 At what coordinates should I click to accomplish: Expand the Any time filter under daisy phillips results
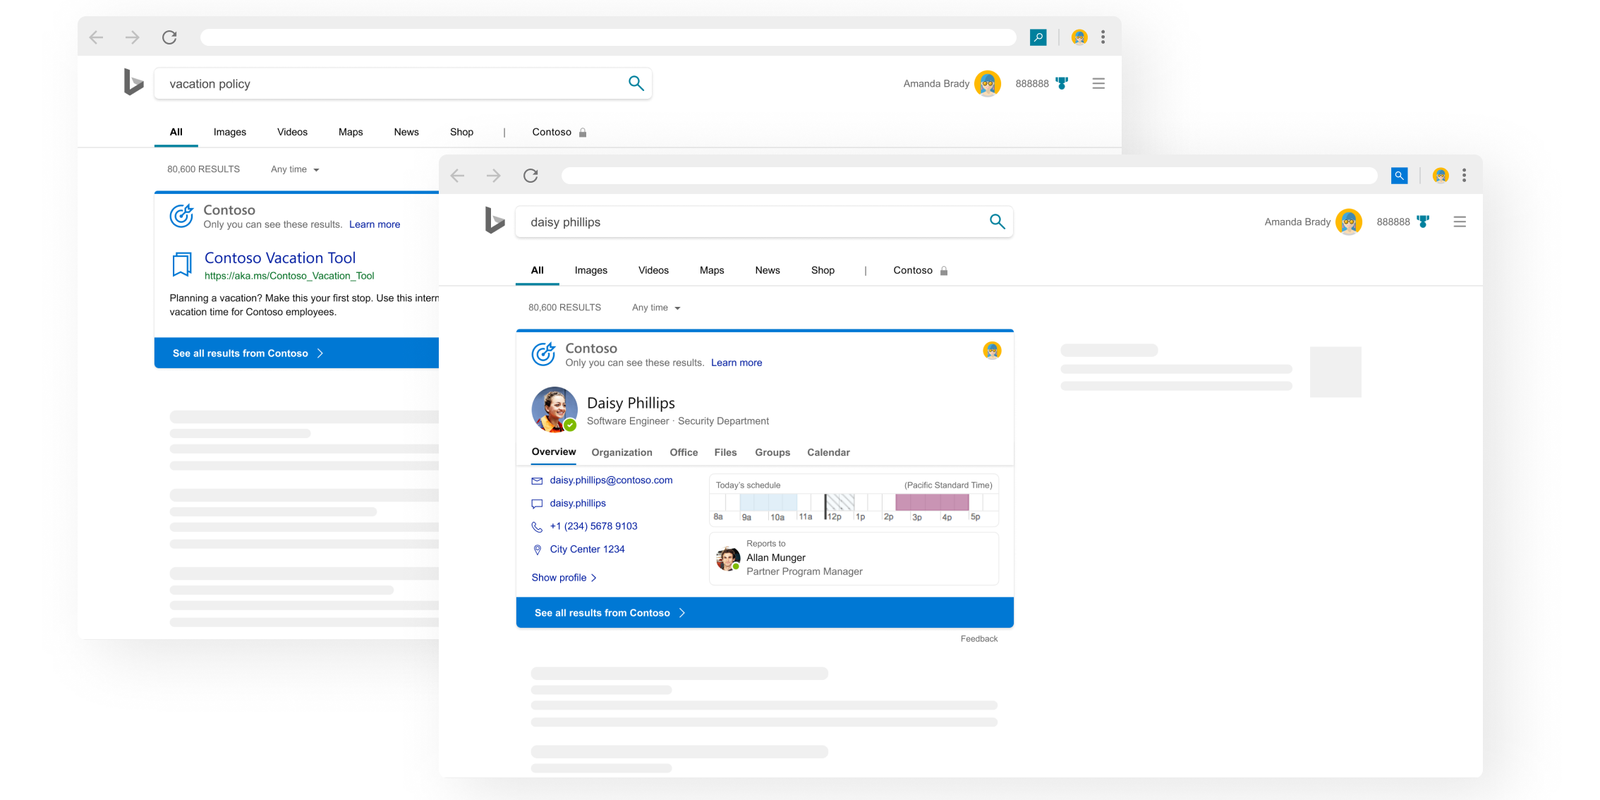pos(656,308)
